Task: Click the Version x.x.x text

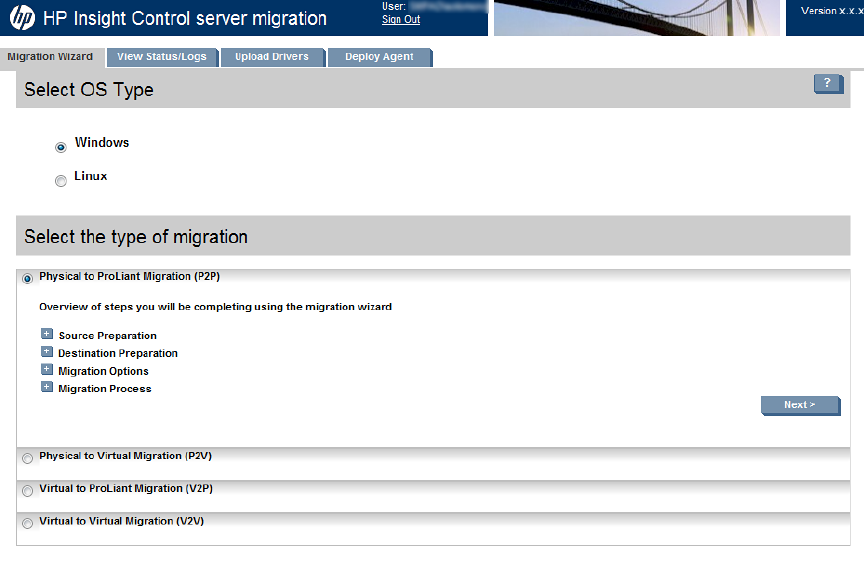Action: tap(832, 10)
